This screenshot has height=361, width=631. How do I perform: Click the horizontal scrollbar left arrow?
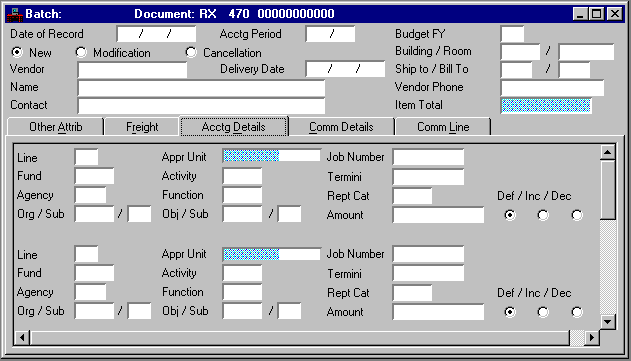pos(22,337)
